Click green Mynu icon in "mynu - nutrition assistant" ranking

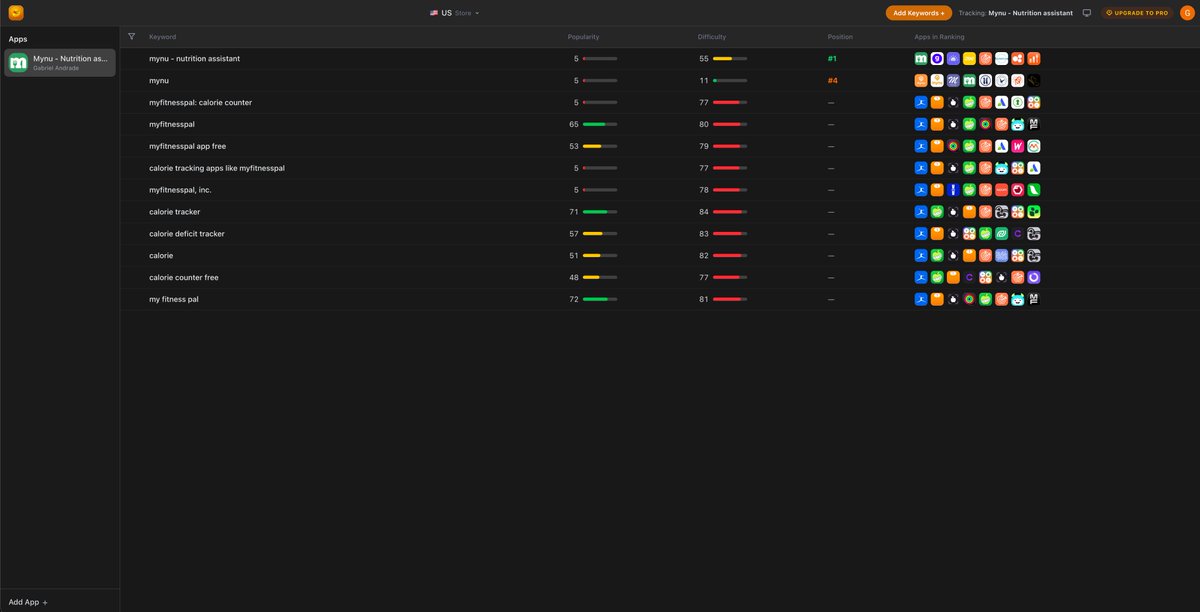click(x=921, y=59)
